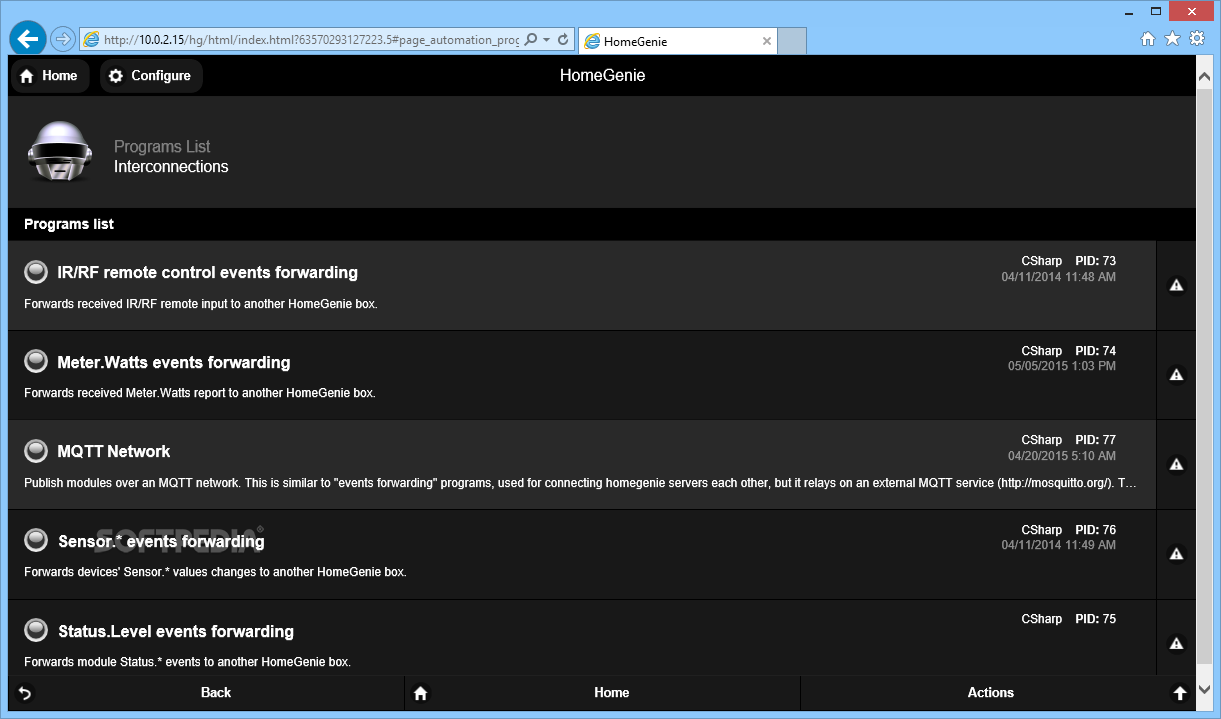Click 'PID: 76' label
The height and width of the screenshot is (719, 1221).
tap(1095, 530)
